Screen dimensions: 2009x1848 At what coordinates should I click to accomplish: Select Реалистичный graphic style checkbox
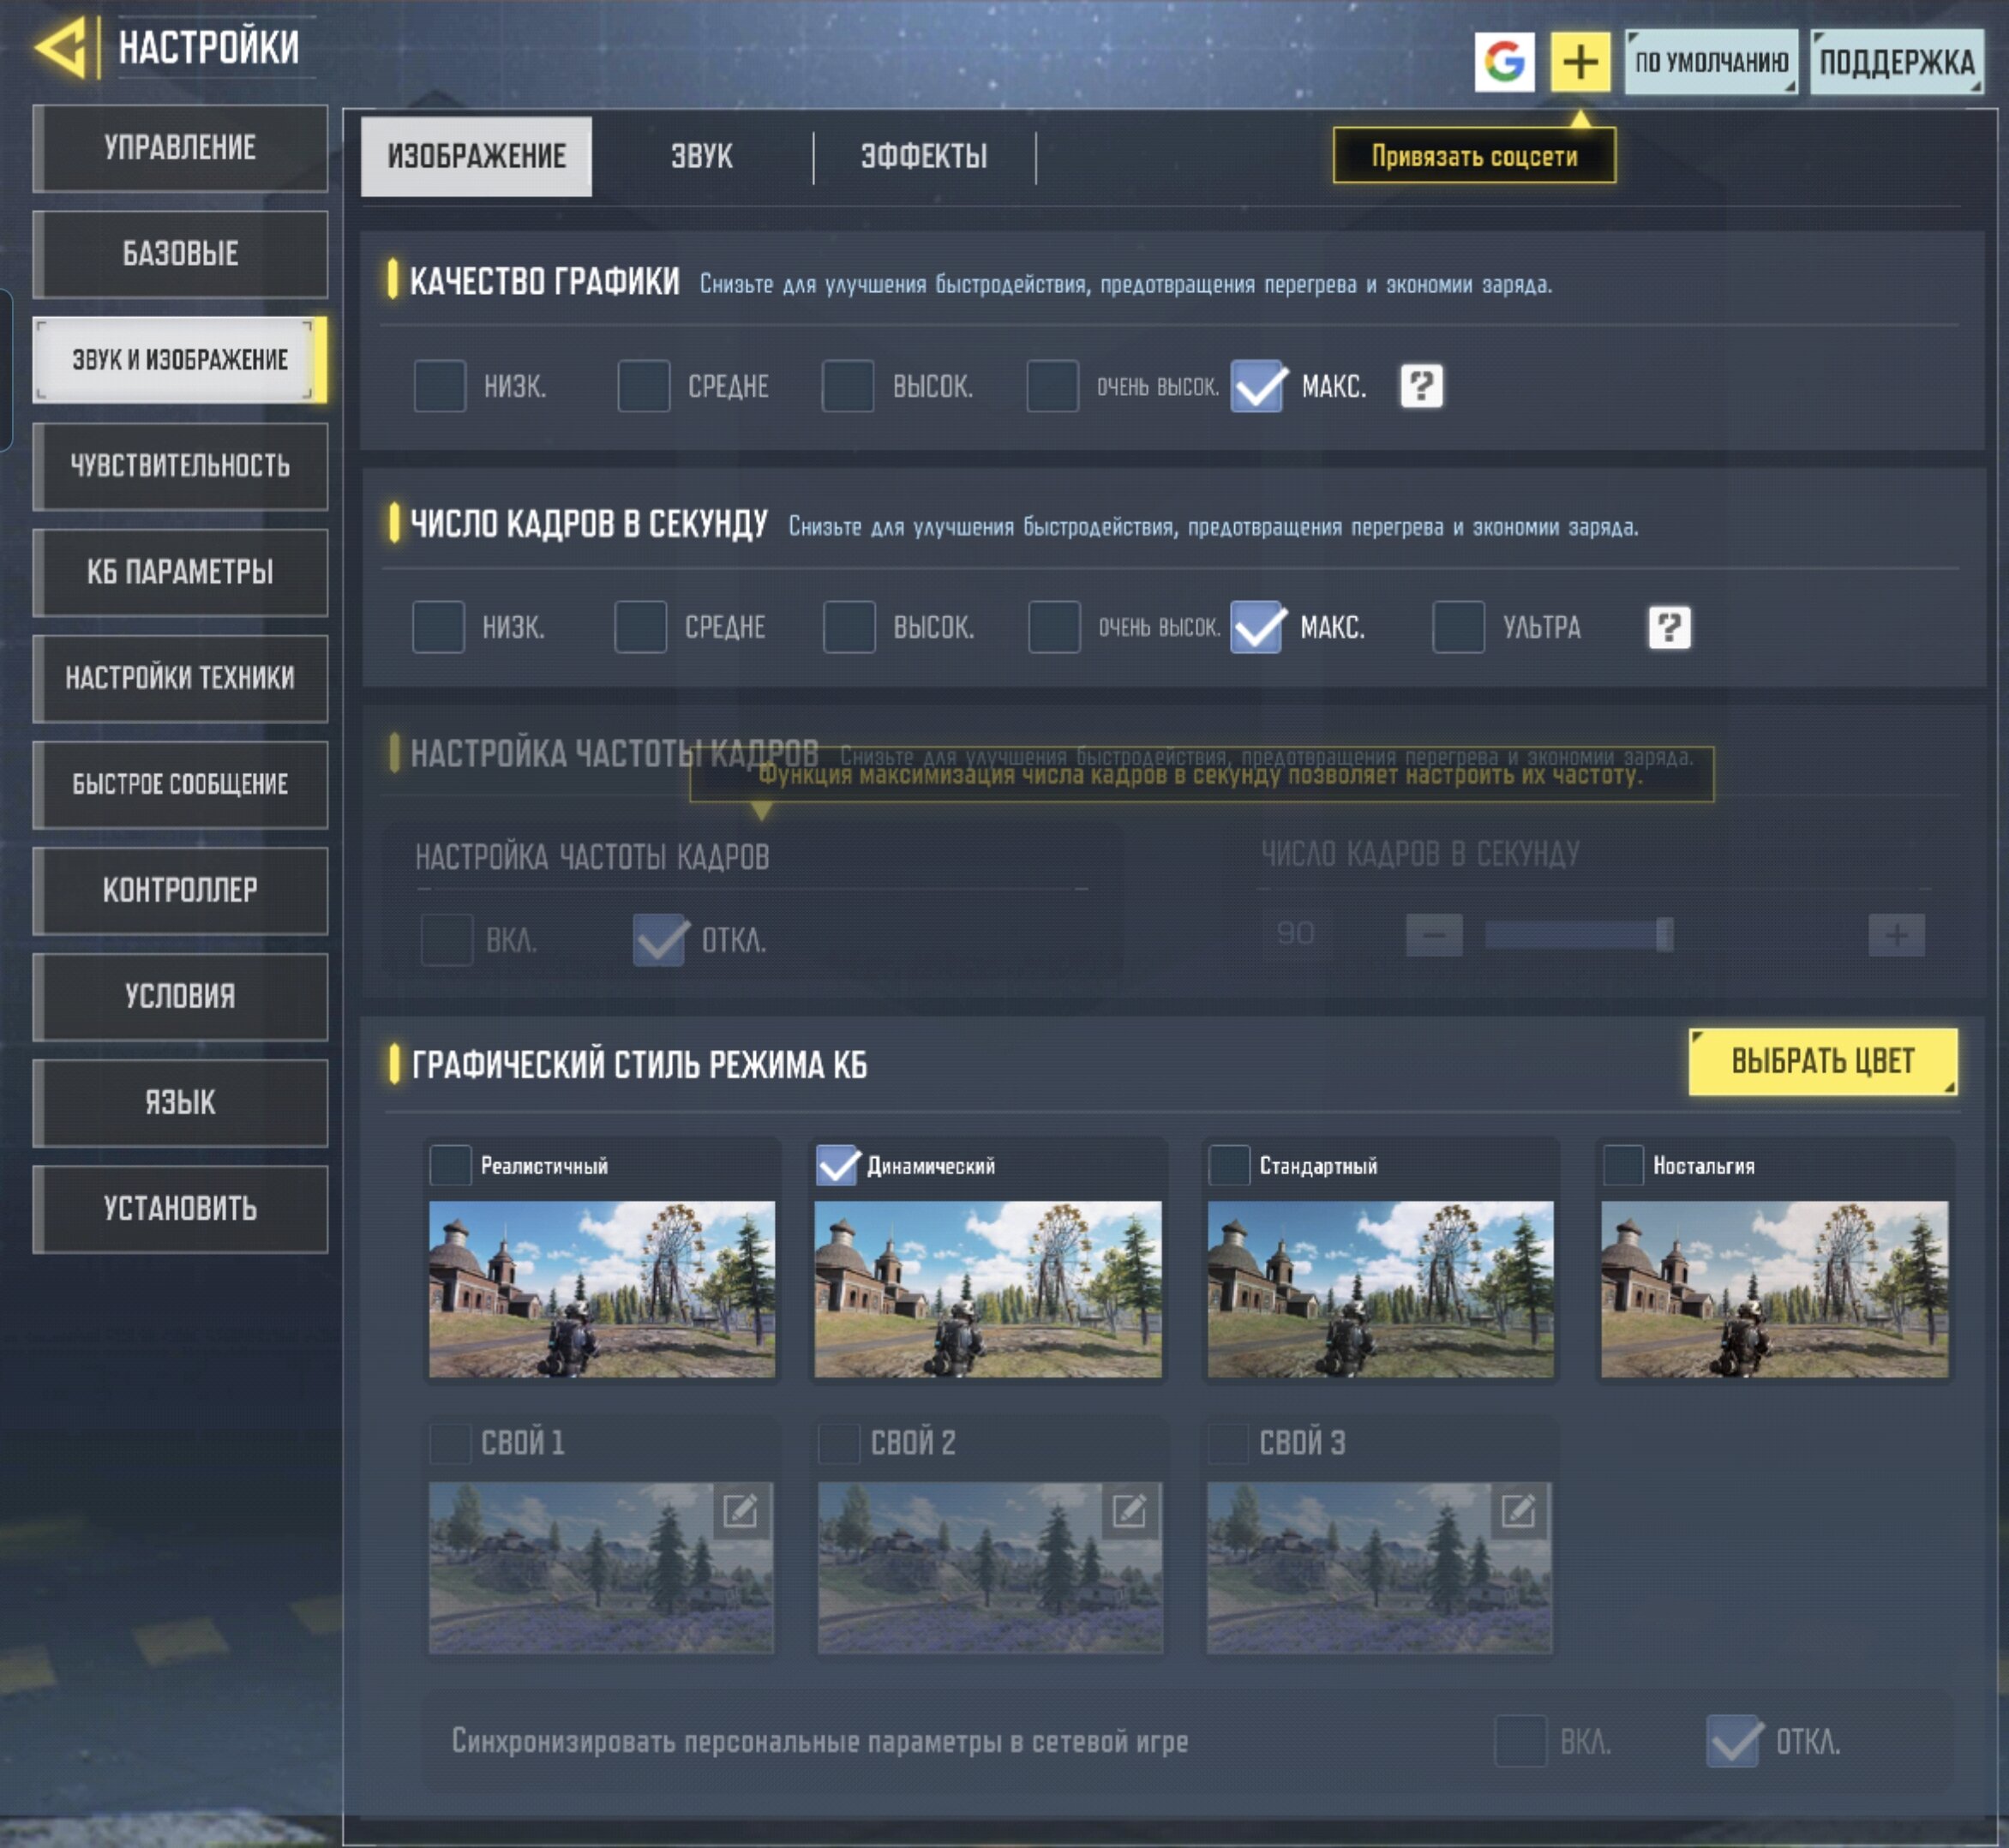(450, 1165)
